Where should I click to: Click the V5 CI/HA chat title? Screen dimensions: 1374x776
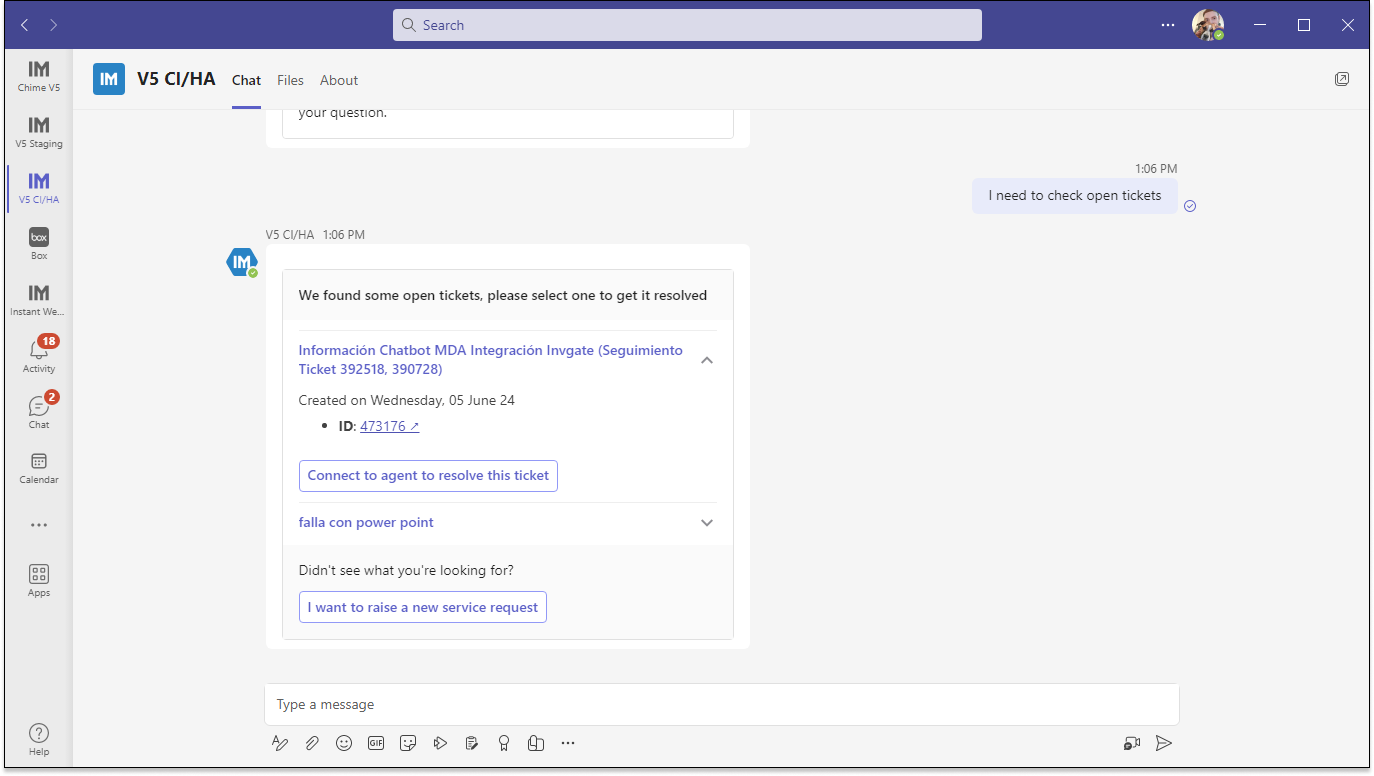point(176,79)
